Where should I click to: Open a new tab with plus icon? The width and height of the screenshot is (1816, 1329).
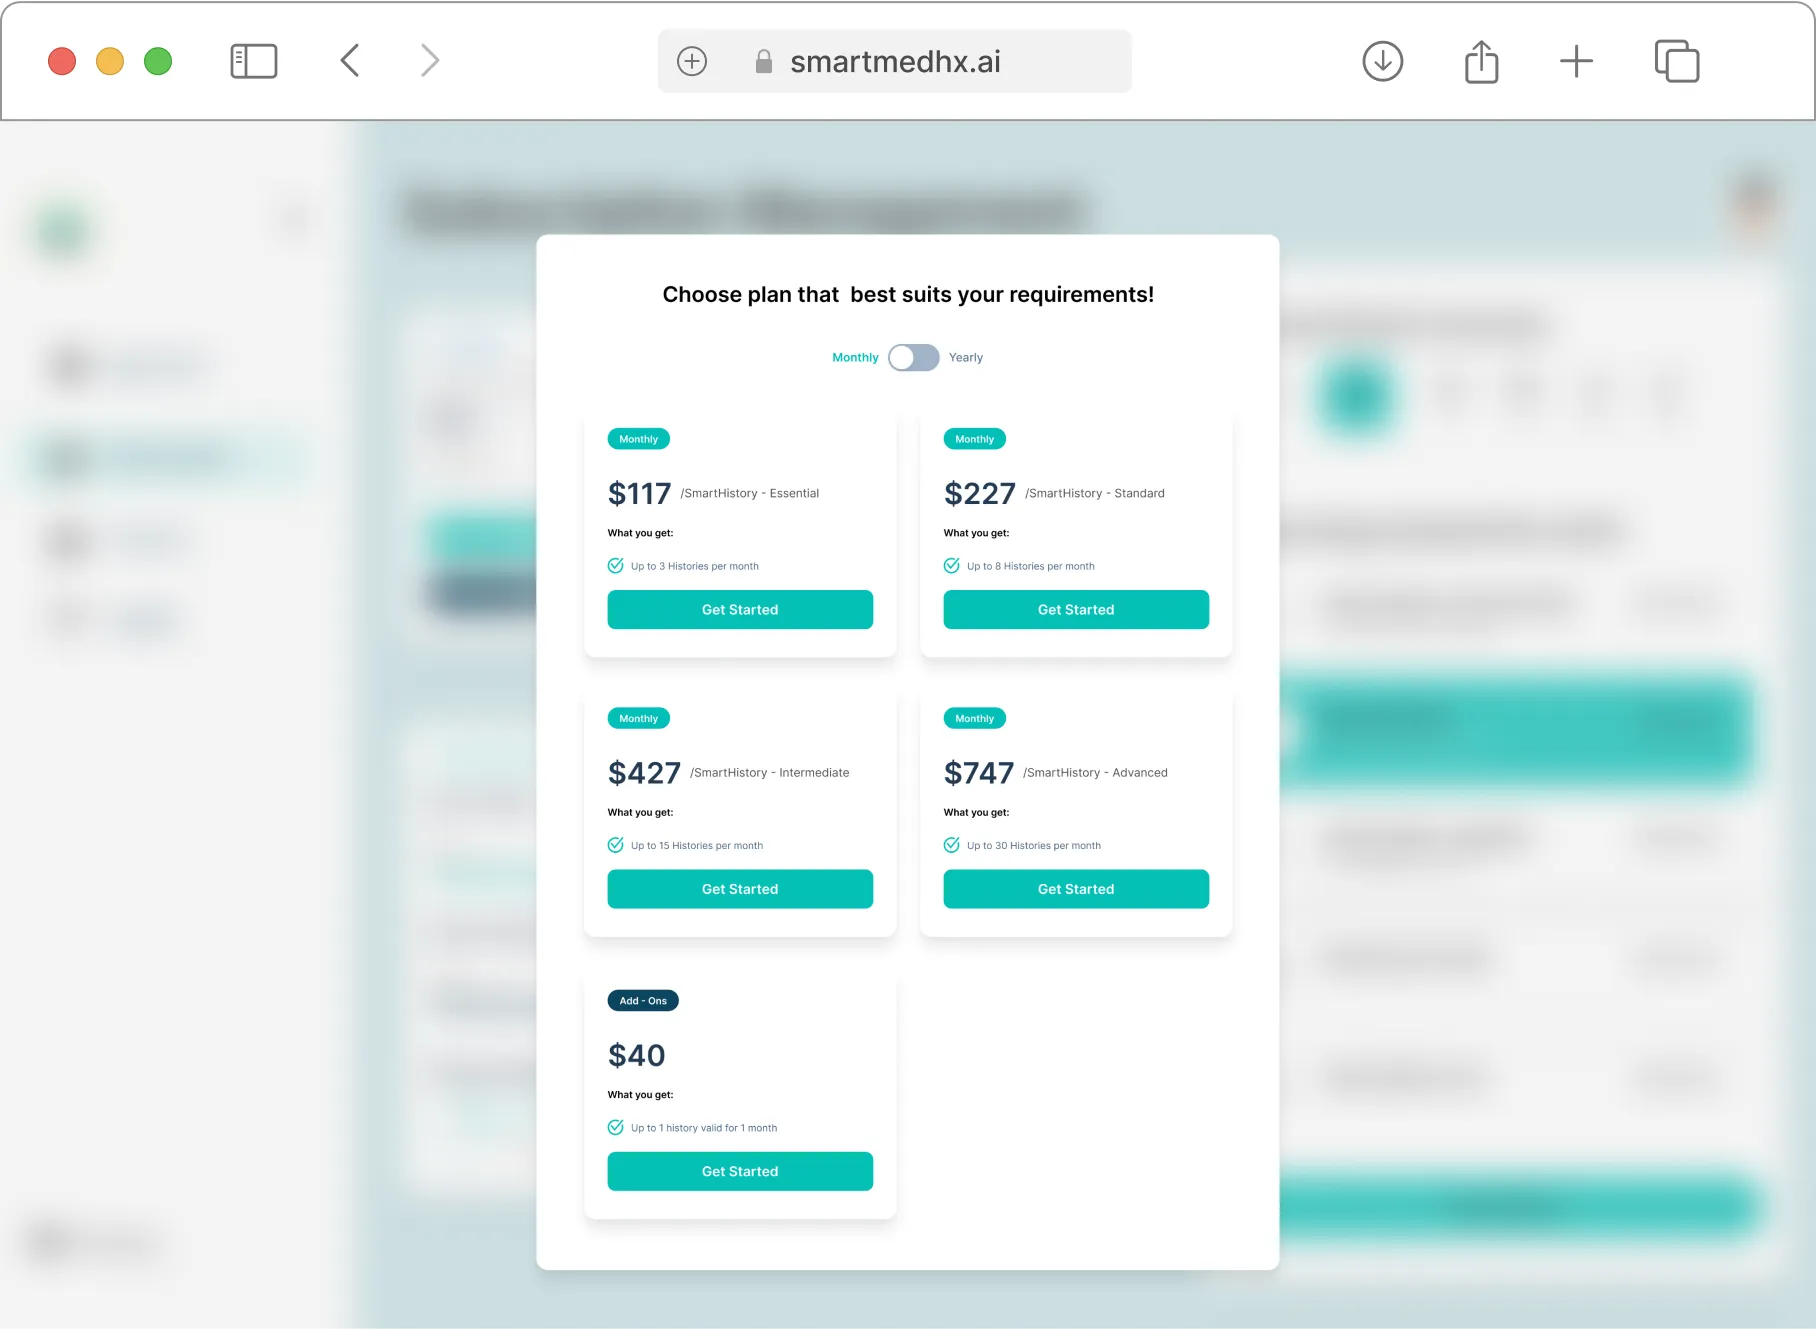click(1576, 61)
